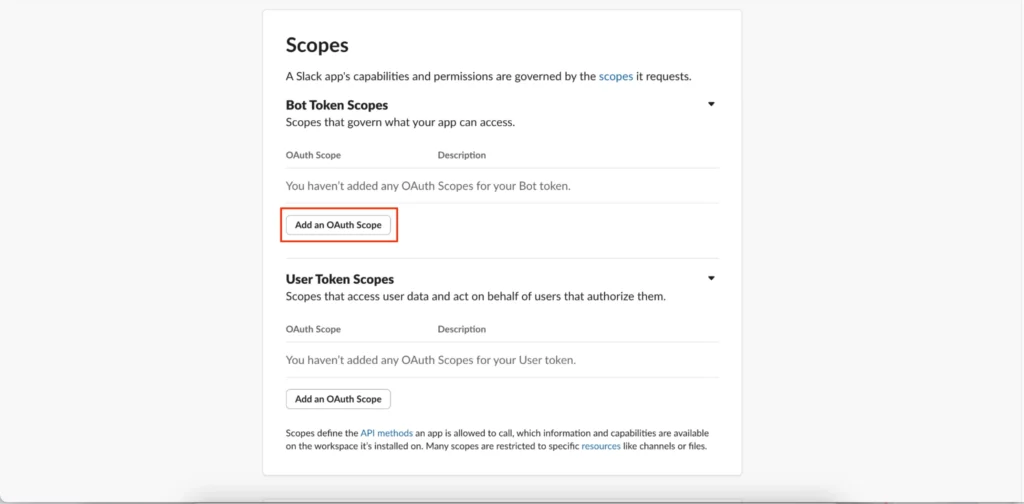Click the 'User Token Scopes' heading

(x=340, y=279)
